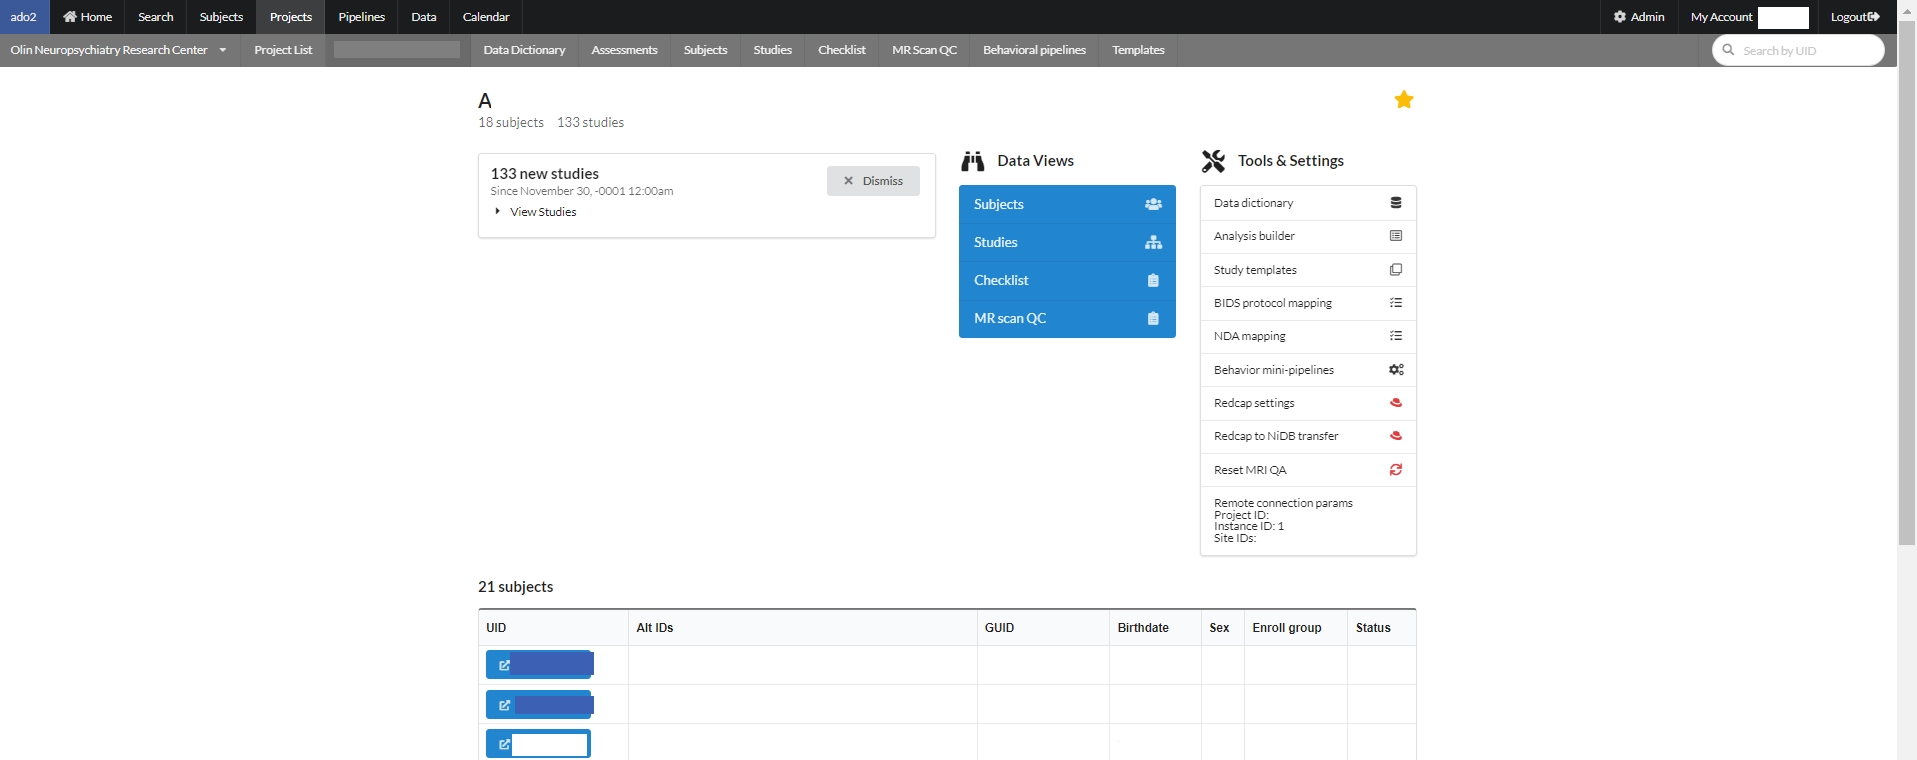The height and width of the screenshot is (760, 1917).
Task: Click the Study templates copy icon
Action: coord(1395,270)
